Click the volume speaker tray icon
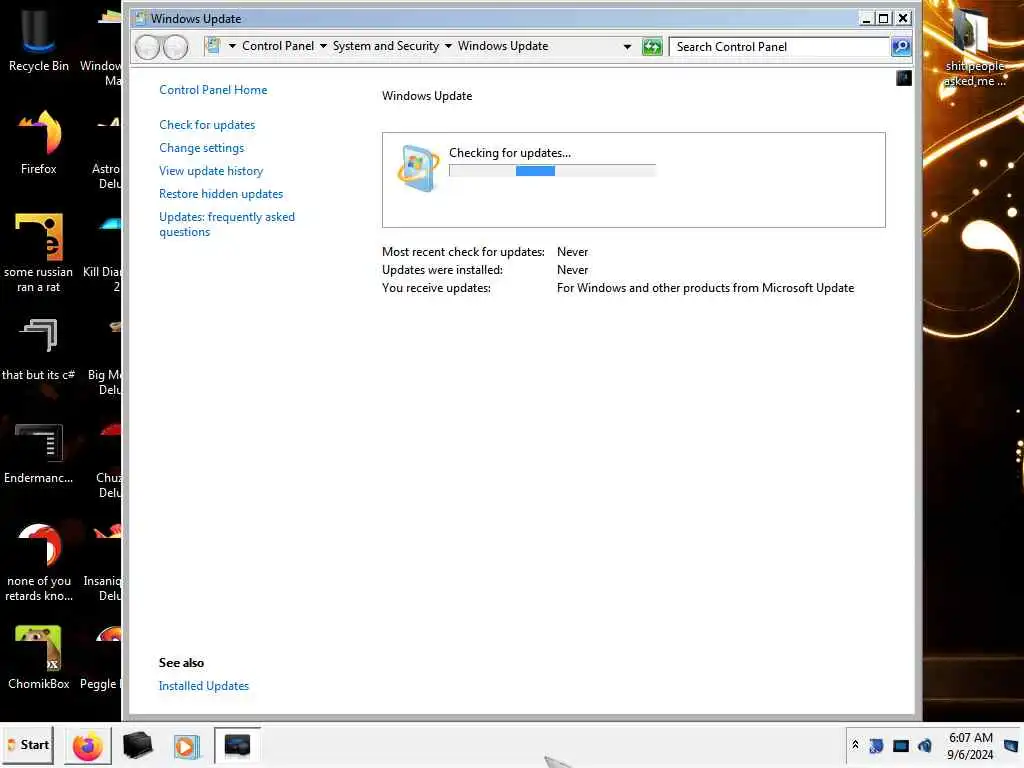This screenshot has height=768, width=1024. click(925, 746)
